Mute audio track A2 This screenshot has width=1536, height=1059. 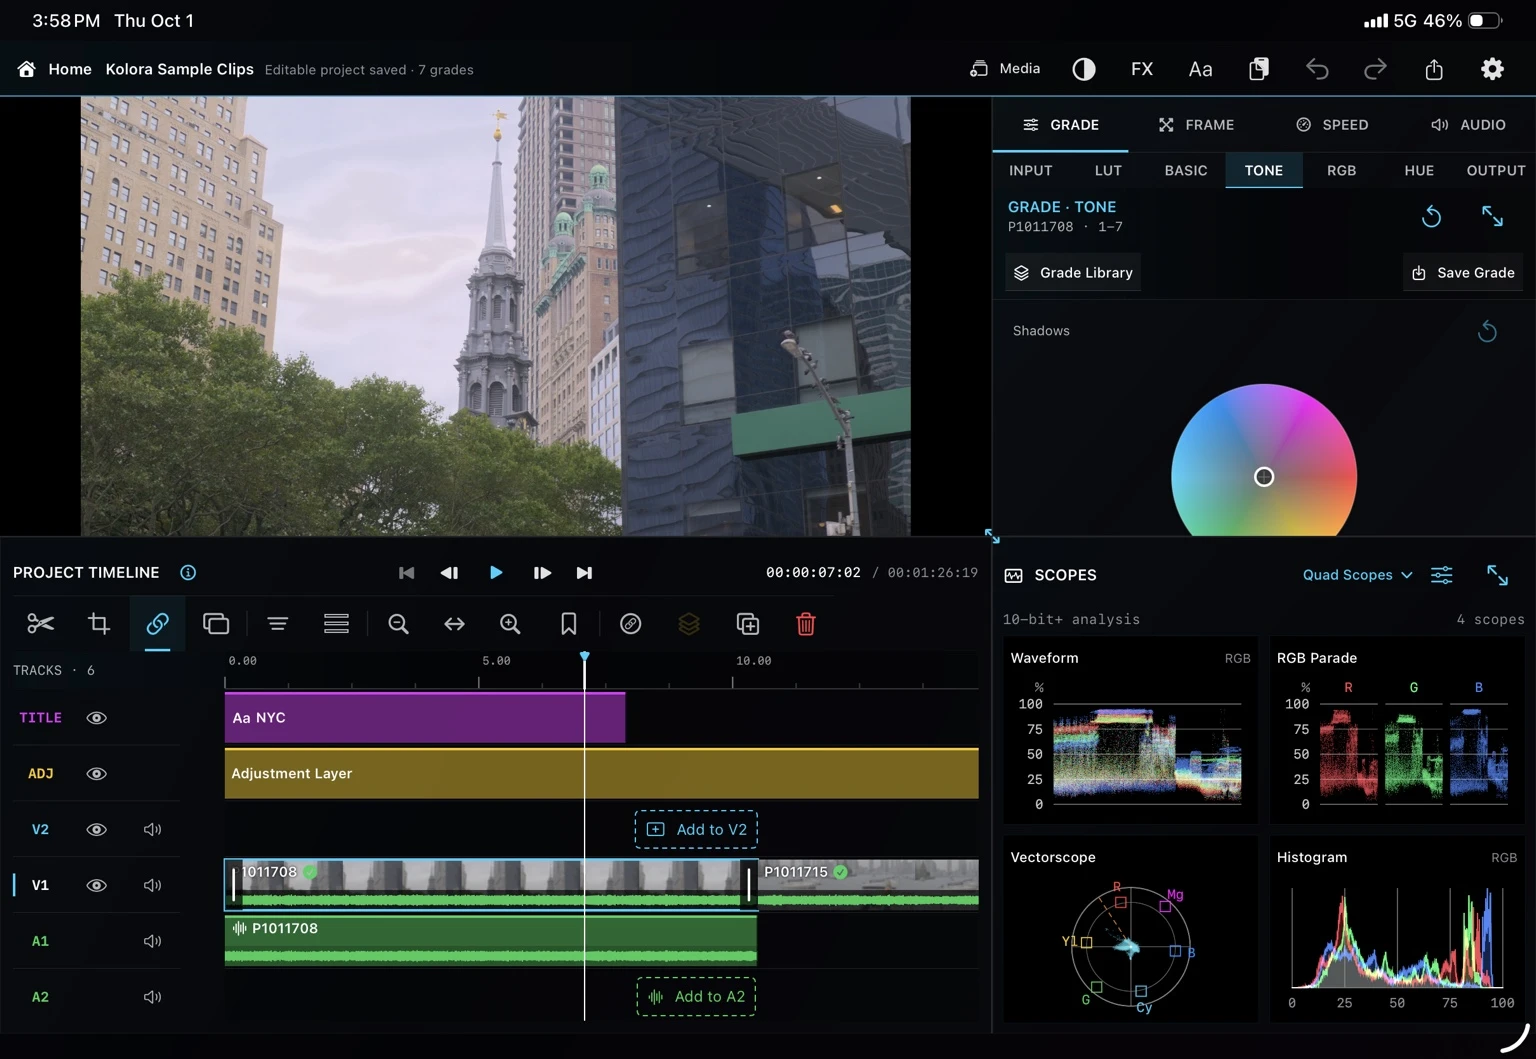(152, 997)
